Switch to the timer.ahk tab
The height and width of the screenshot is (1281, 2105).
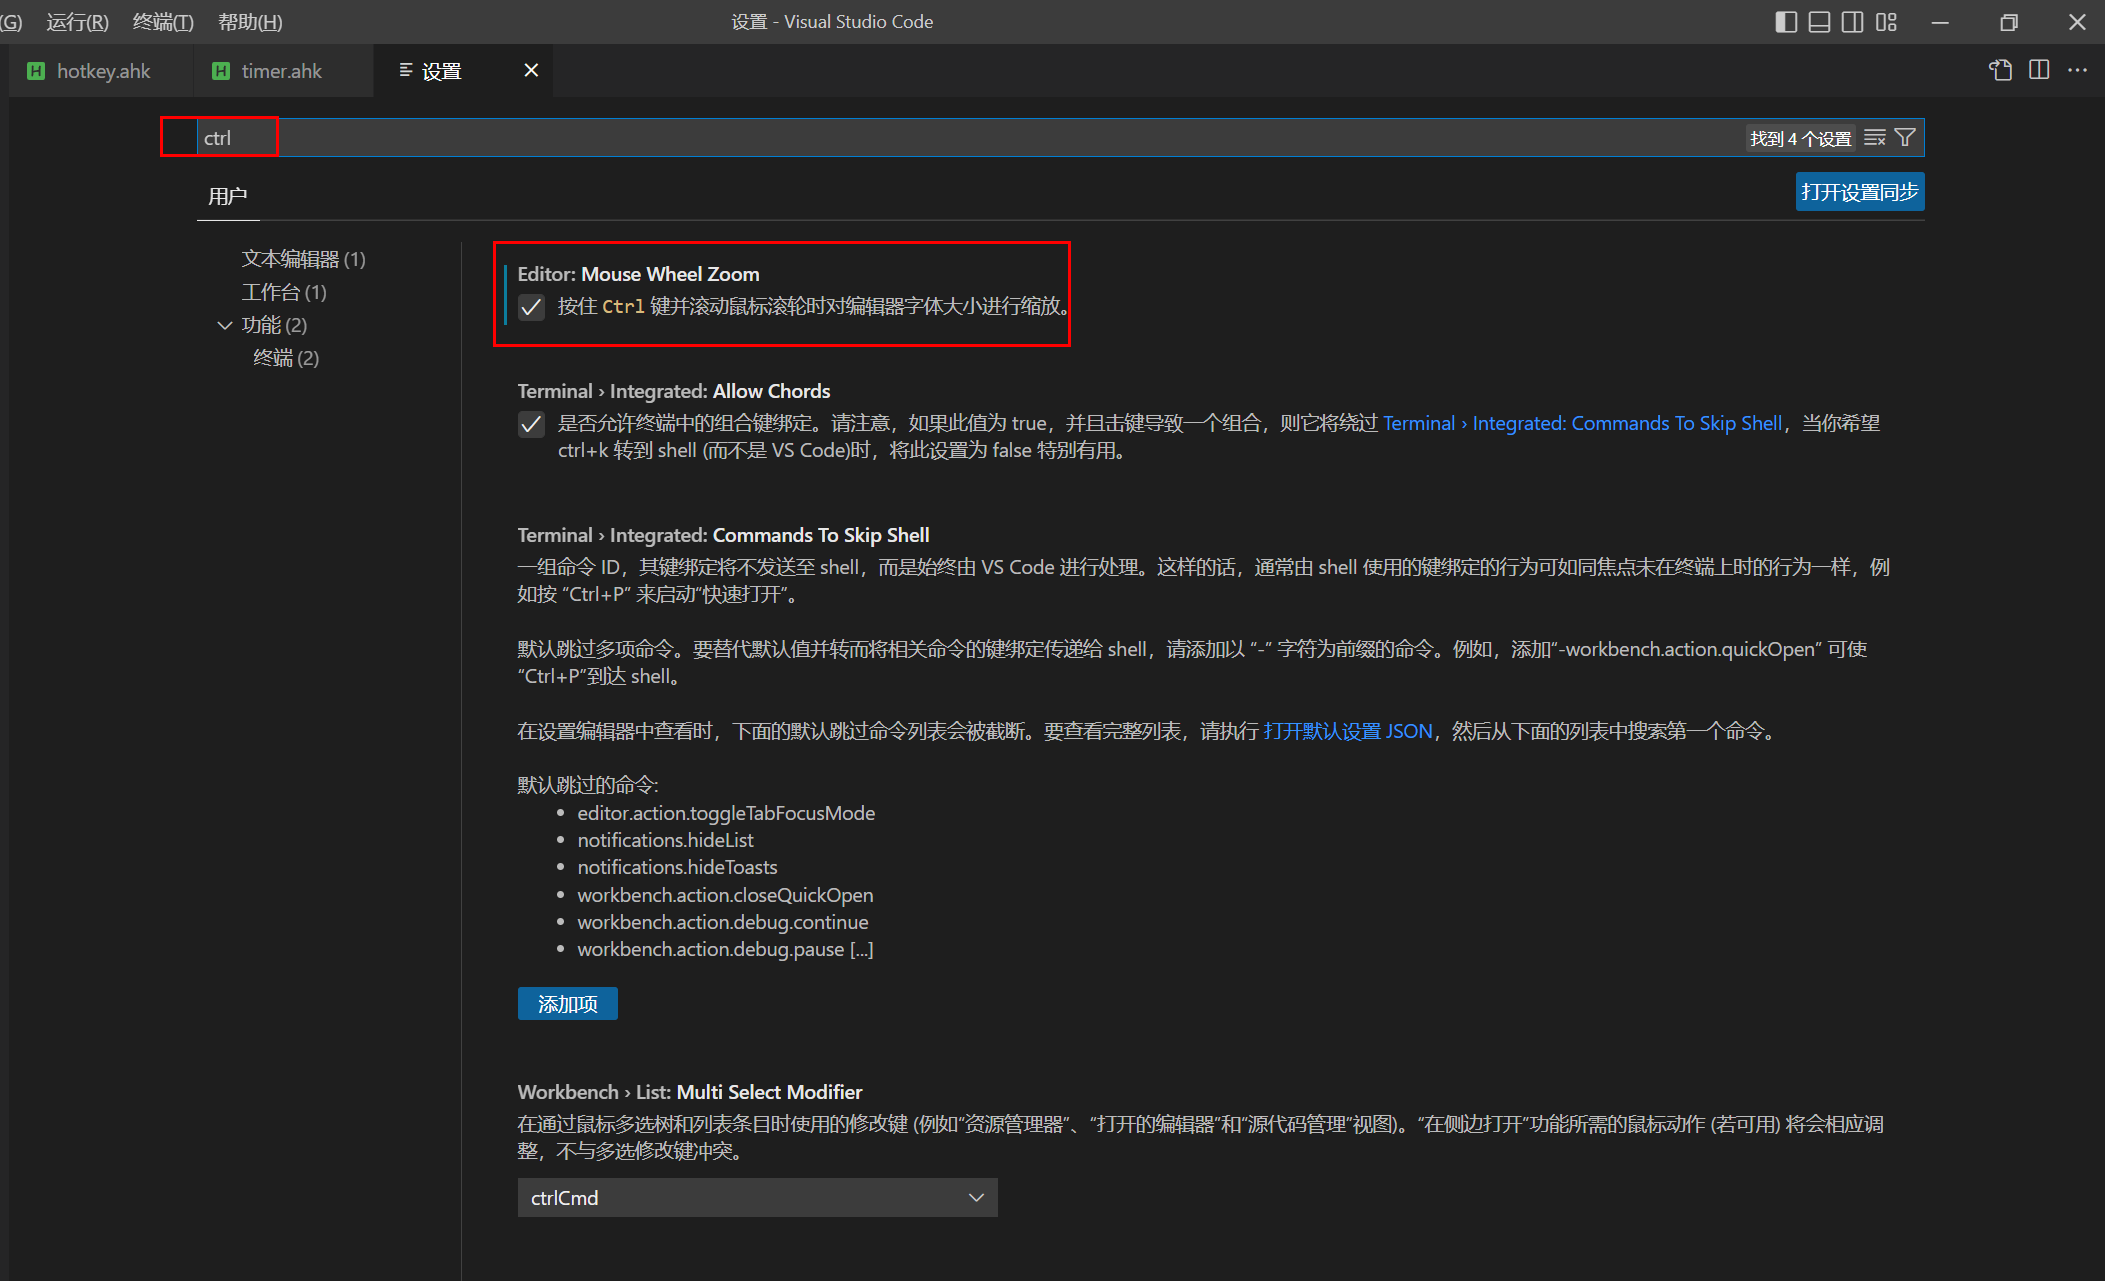283,71
